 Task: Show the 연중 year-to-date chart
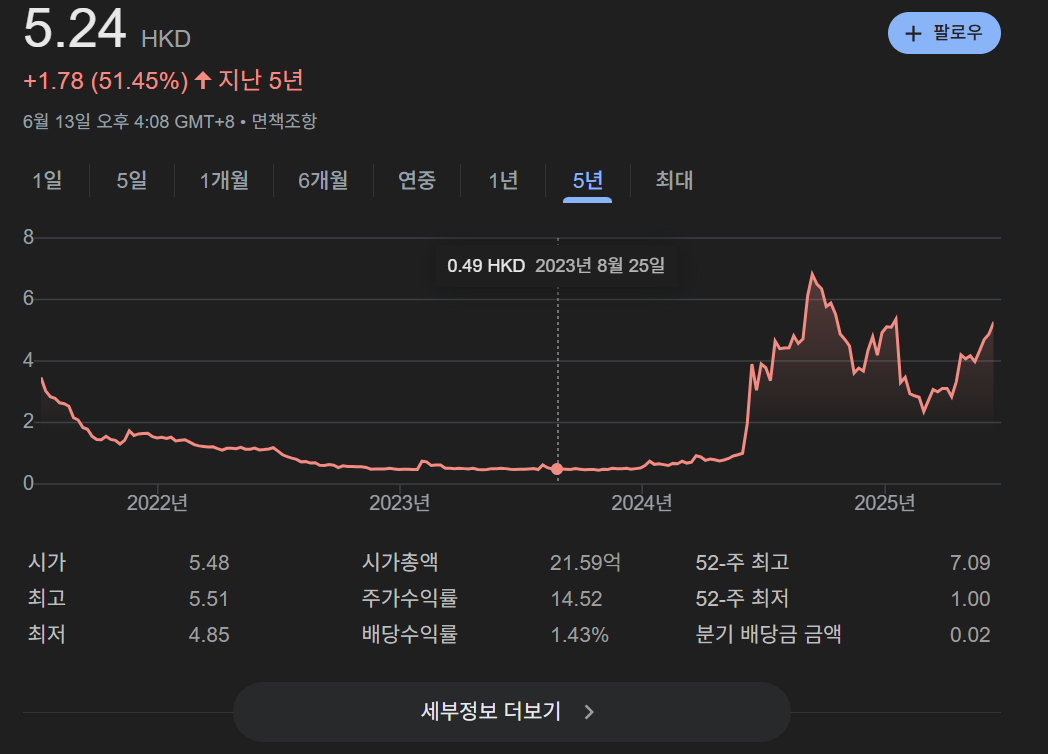pos(417,180)
